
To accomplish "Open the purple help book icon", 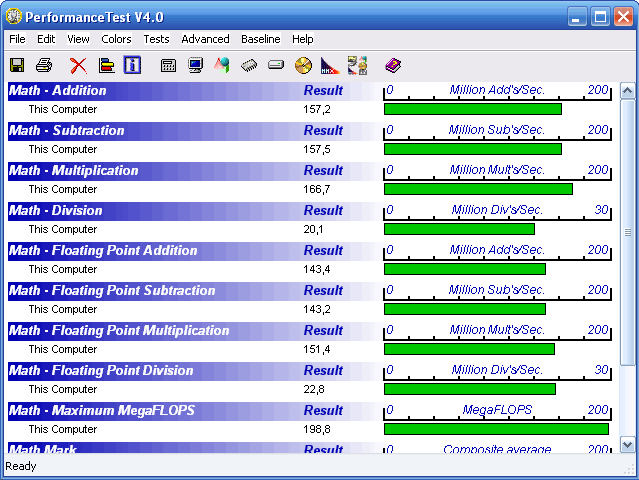I will (x=393, y=65).
